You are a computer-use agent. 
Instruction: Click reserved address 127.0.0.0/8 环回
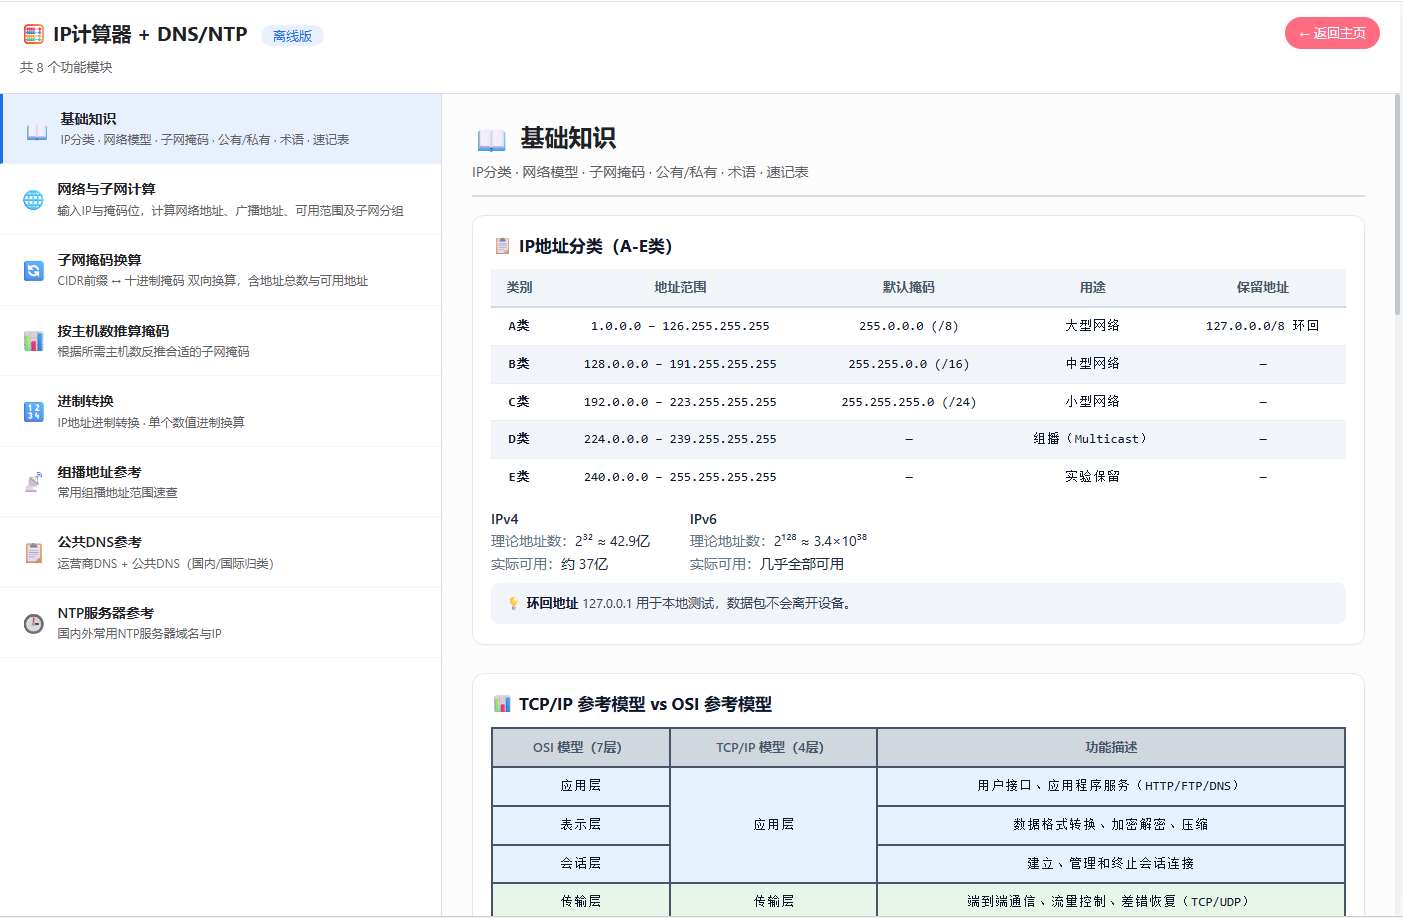1262,326
